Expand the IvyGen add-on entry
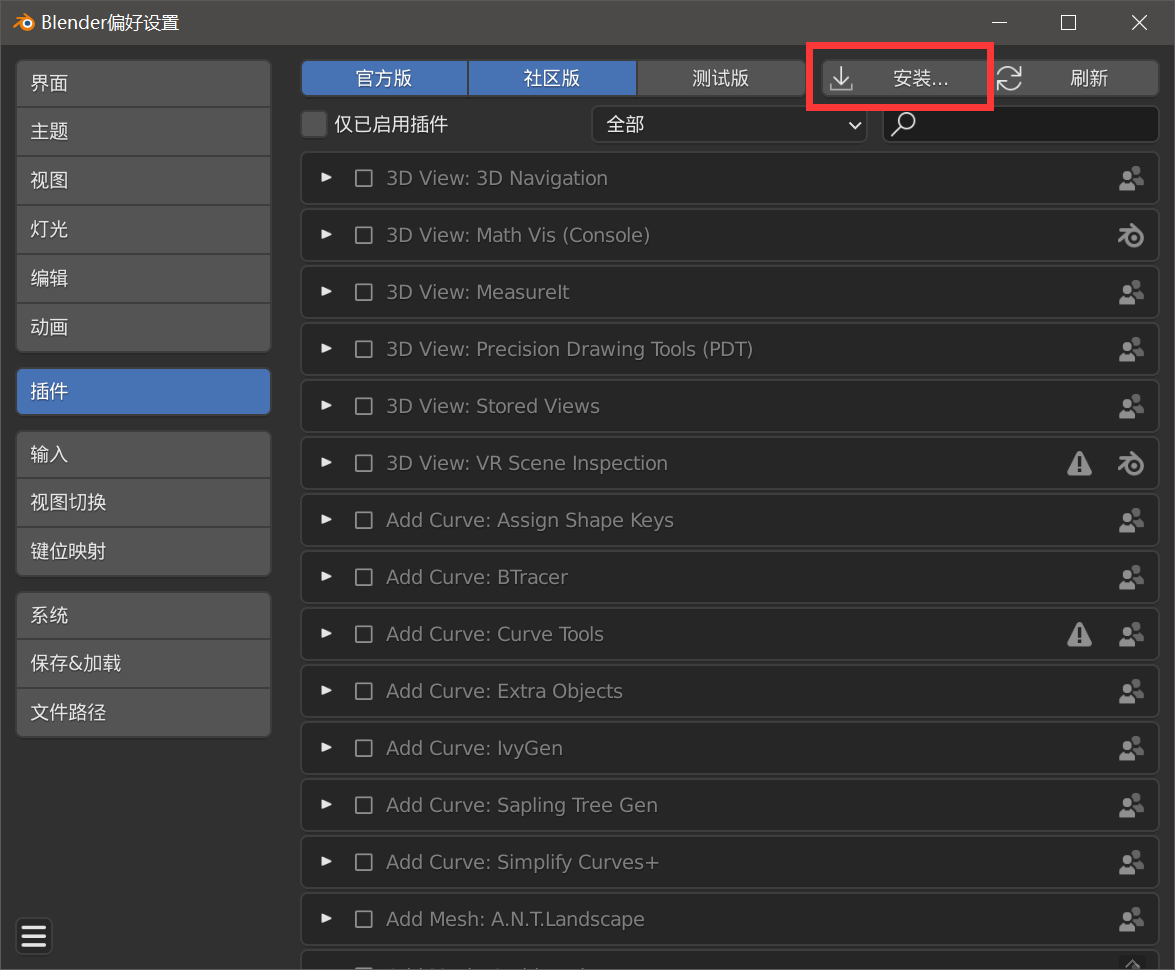Image resolution: width=1175 pixels, height=970 pixels. [327, 747]
